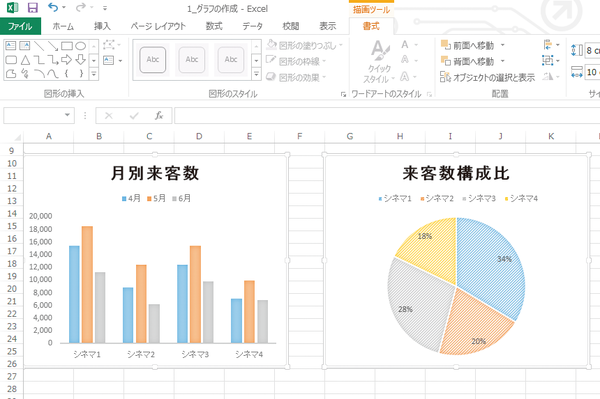
Task: Apply the second Abc shape style
Action: 192,60
